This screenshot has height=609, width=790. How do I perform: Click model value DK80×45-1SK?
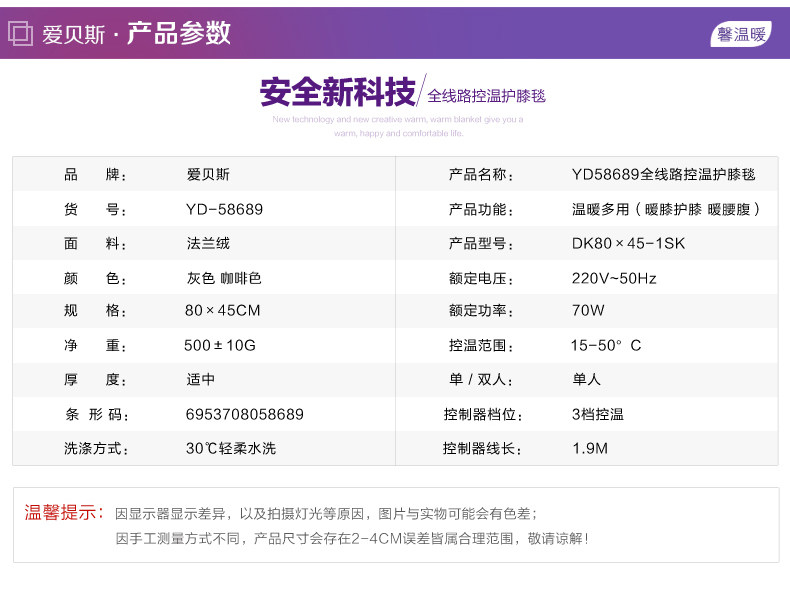pos(628,244)
